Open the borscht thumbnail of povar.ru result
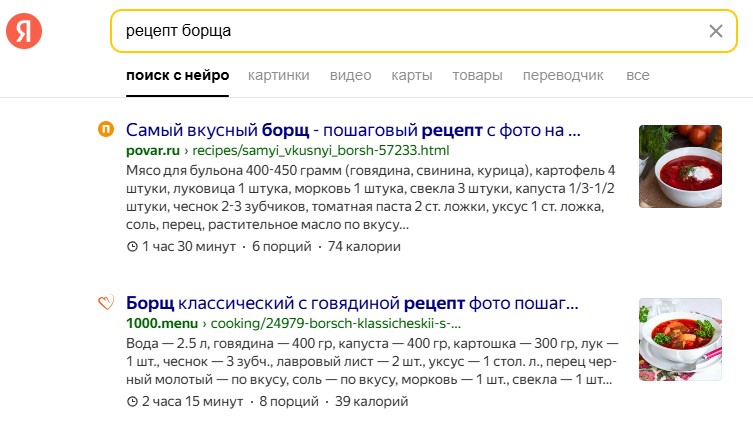Image resolution: width=753 pixels, height=431 pixels. [x=680, y=166]
